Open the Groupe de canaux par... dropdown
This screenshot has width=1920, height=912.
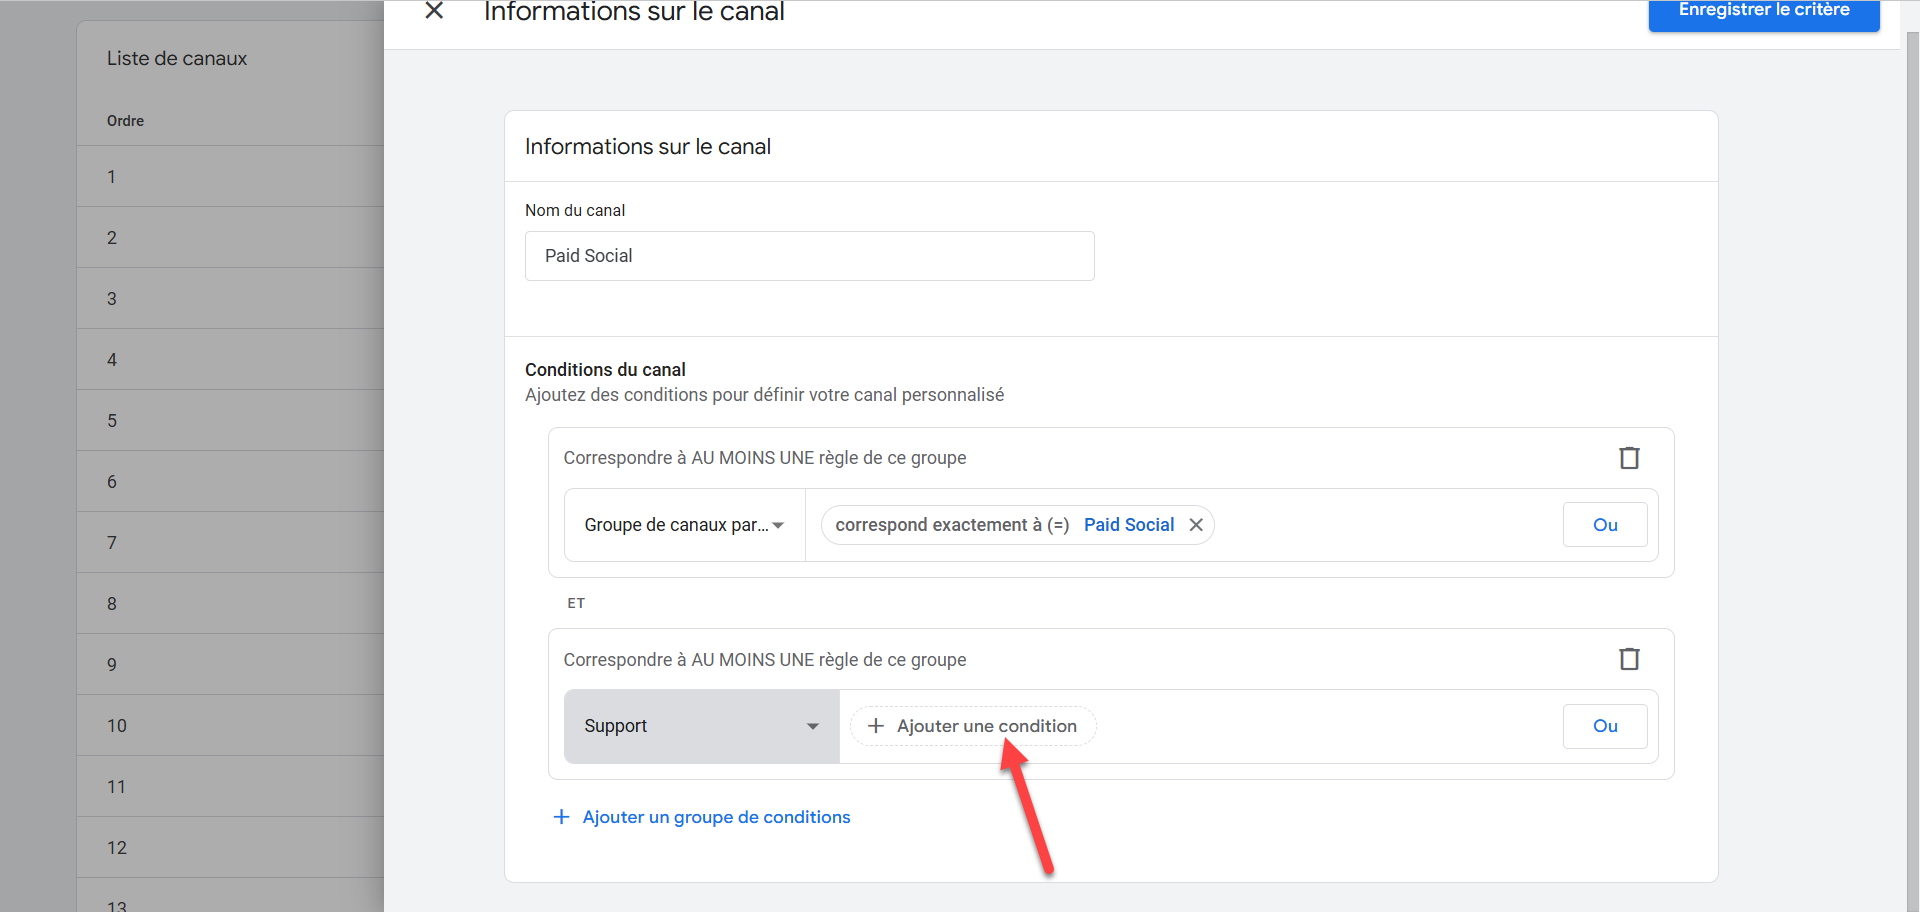point(684,525)
